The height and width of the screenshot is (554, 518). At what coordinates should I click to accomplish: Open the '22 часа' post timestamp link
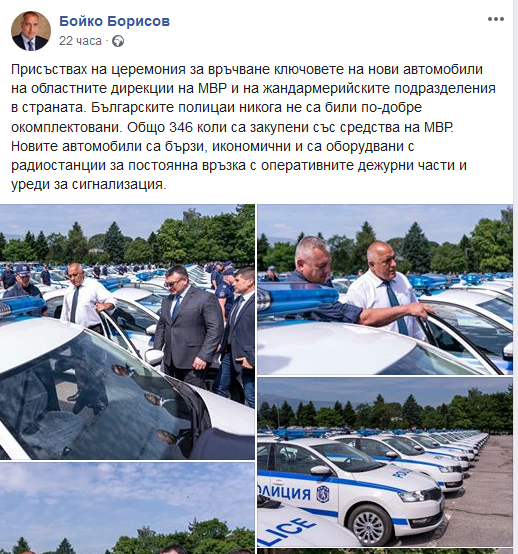coord(80,41)
